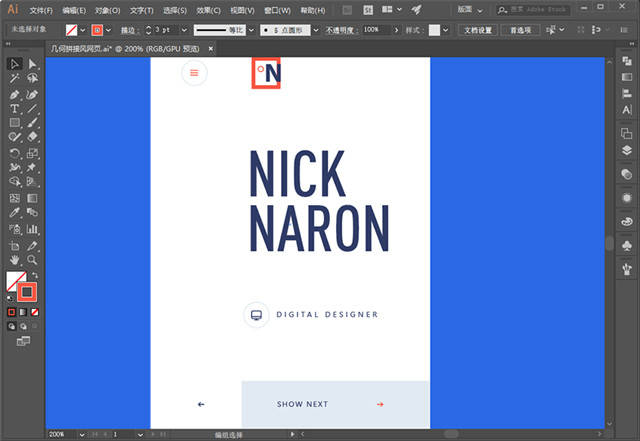640x441 pixels.
Task: Open the 效果(C) menu
Action: point(208,9)
